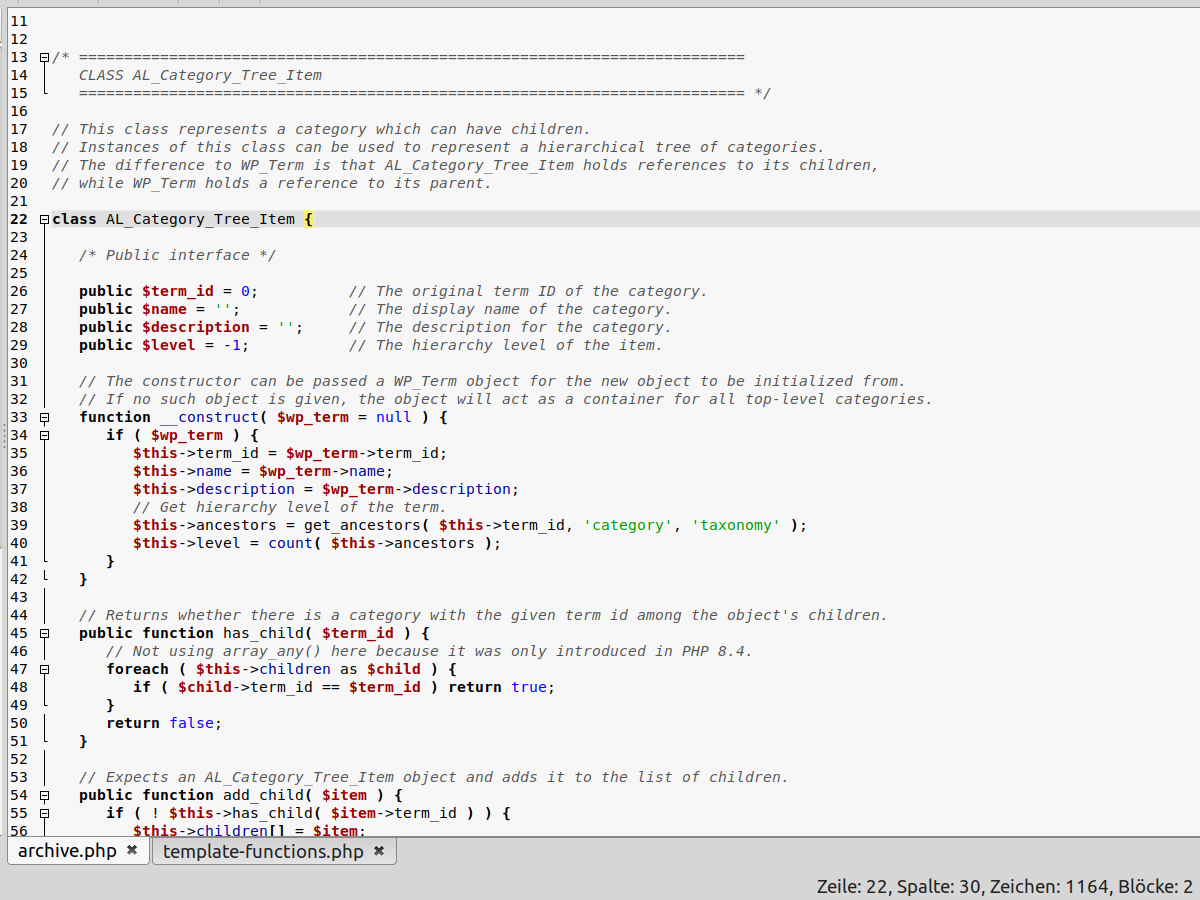This screenshot has width=1200, height=900.
Task: Click the comment 'The hierarchy level of the item.'
Action: click(x=506, y=345)
